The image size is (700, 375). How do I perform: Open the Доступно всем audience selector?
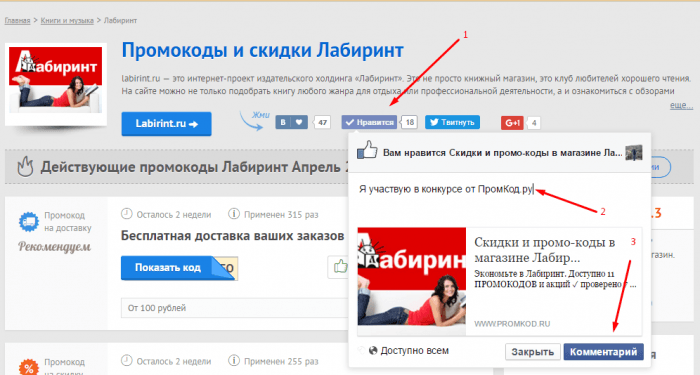408,351
